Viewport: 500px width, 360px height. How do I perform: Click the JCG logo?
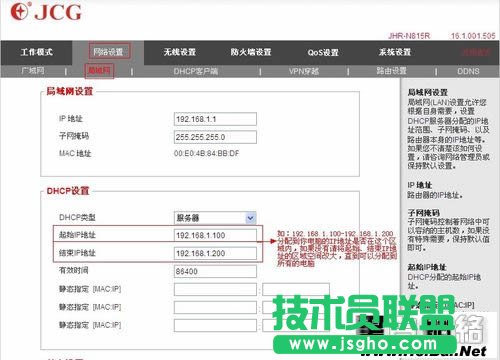point(46,12)
